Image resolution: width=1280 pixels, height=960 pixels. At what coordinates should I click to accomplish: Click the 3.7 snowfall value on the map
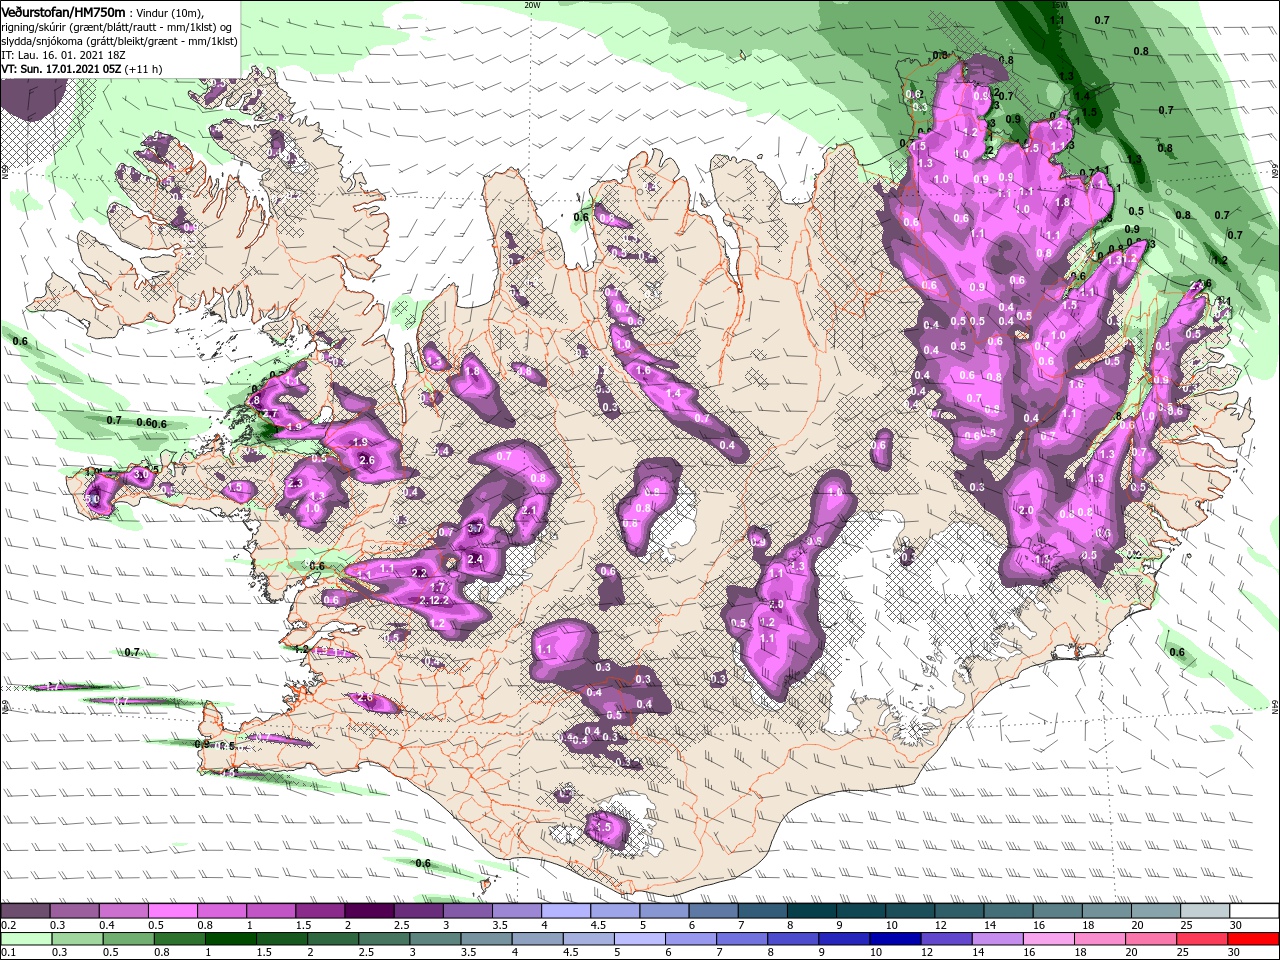point(476,528)
